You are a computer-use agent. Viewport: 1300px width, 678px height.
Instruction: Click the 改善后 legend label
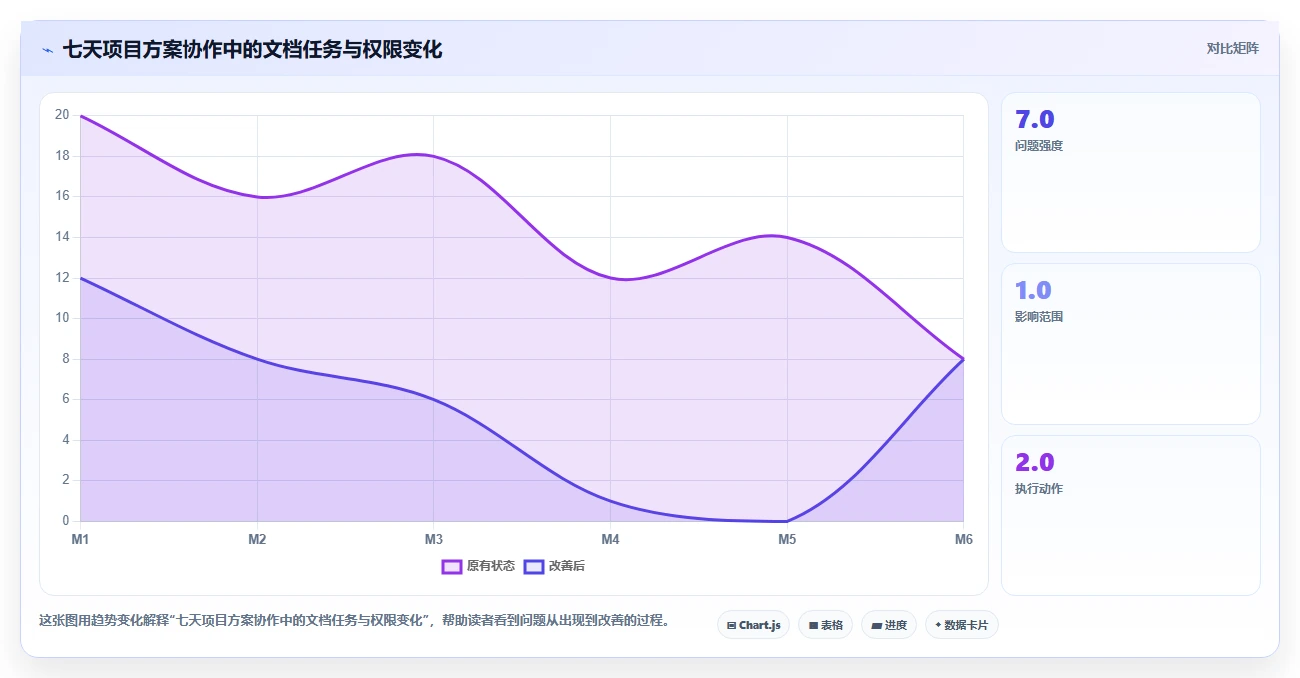[567, 566]
